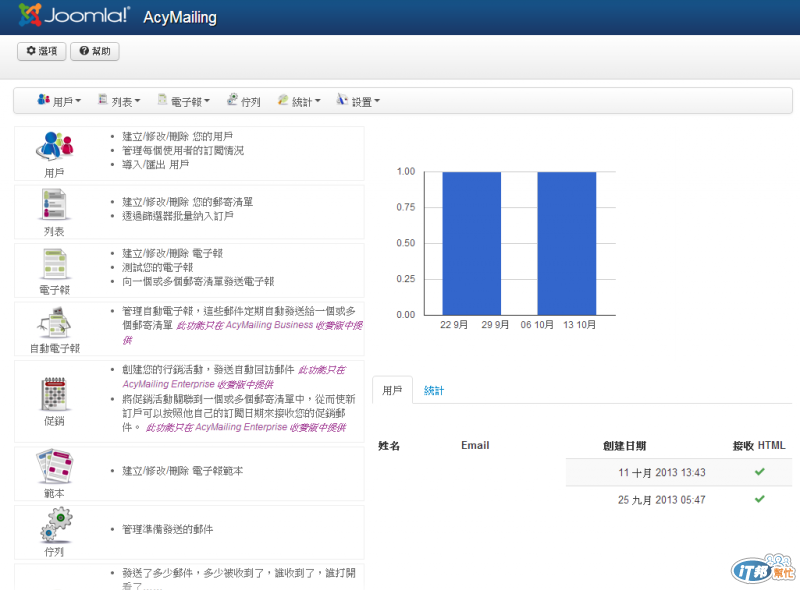800x590 pixels.
Task: Expand the 電子報 menu dropdown
Action: 184,101
